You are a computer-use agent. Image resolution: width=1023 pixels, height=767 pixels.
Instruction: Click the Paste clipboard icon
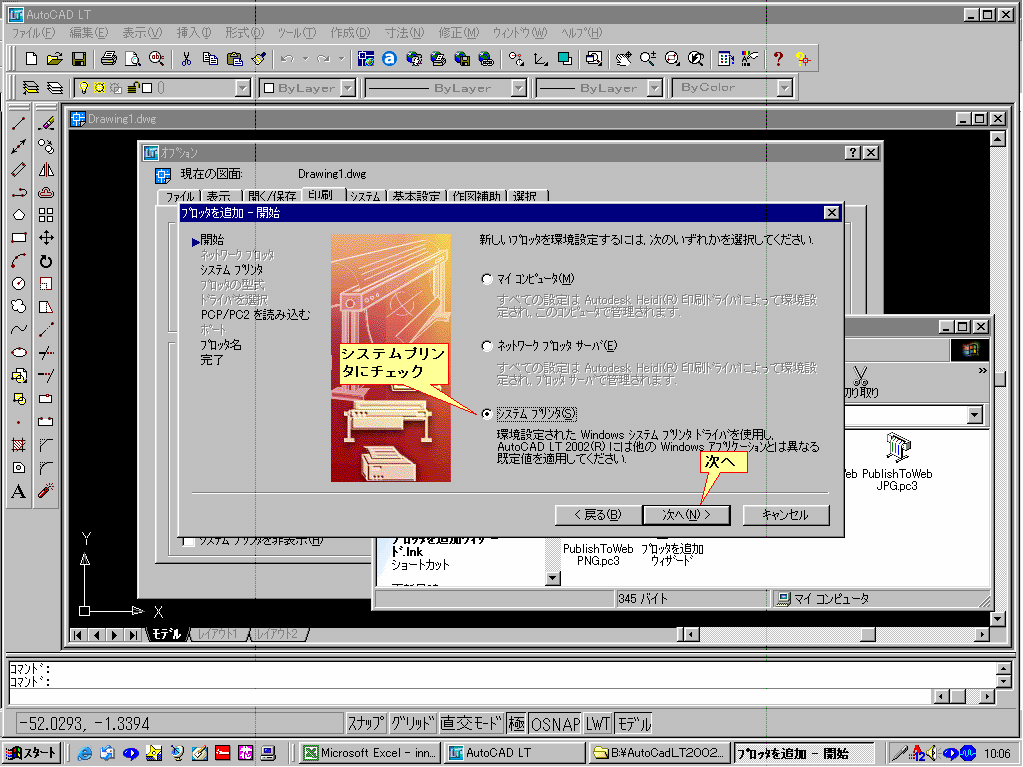[234, 59]
